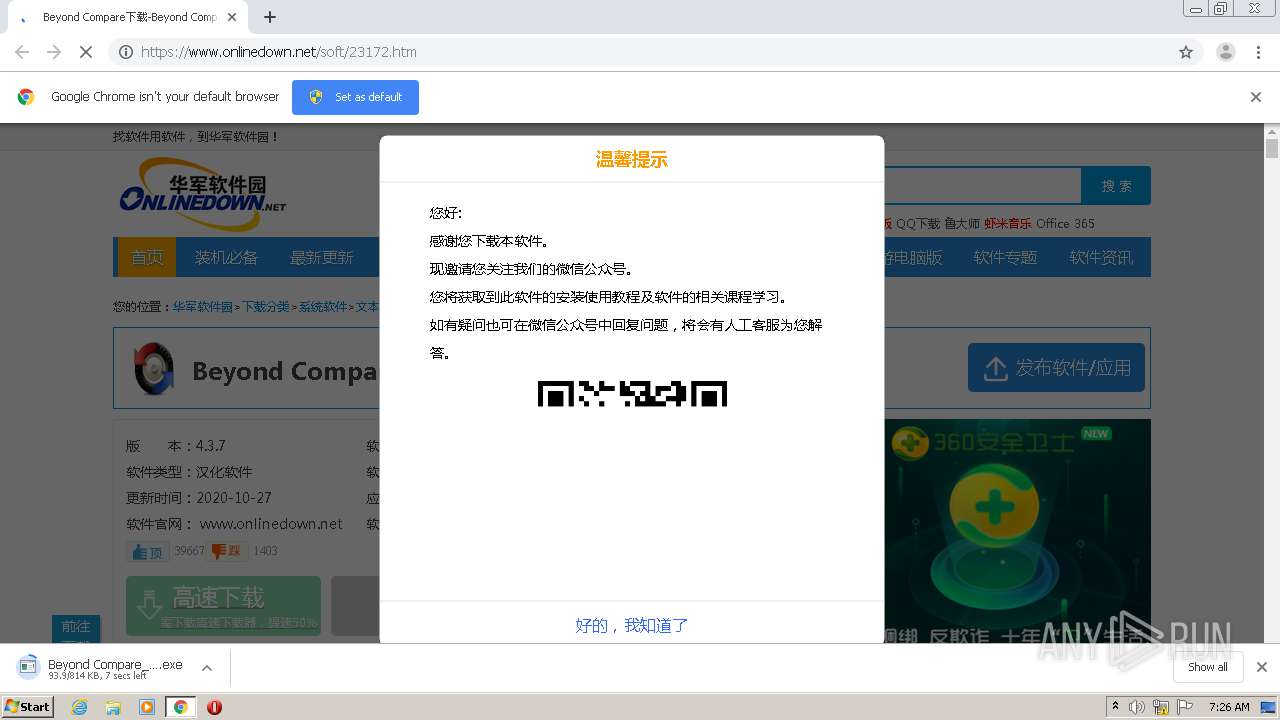Click the www.onlinedown.net official site text
The width and height of the screenshot is (1280, 720).
tap(271, 524)
